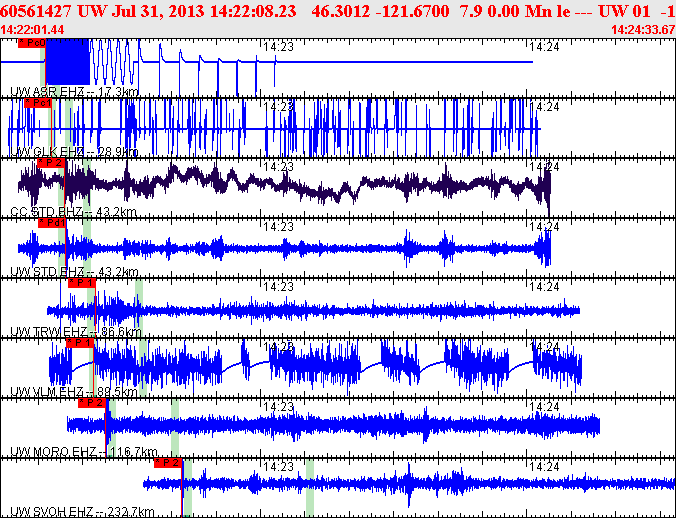Click the 14:24 time marker on ASR trace
The image size is (676, 518).
pyautogui.click(x=542, y=46)
